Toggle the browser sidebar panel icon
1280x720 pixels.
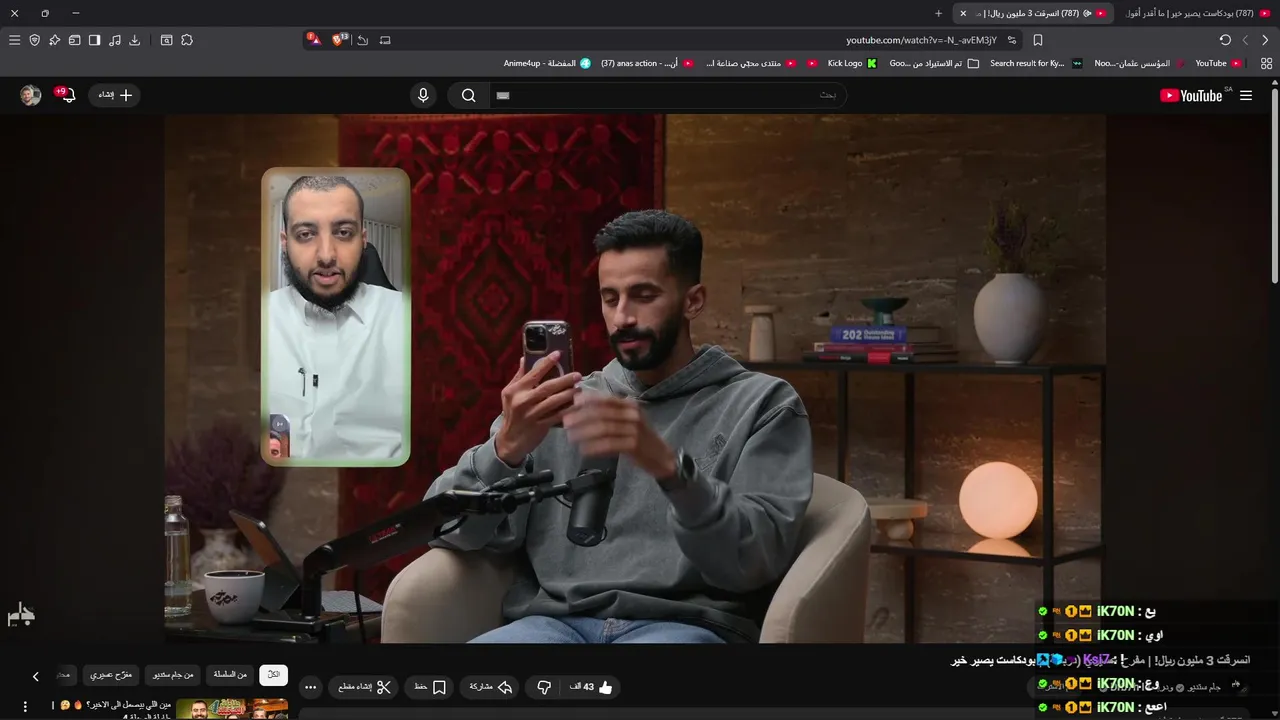coord(94,40)
